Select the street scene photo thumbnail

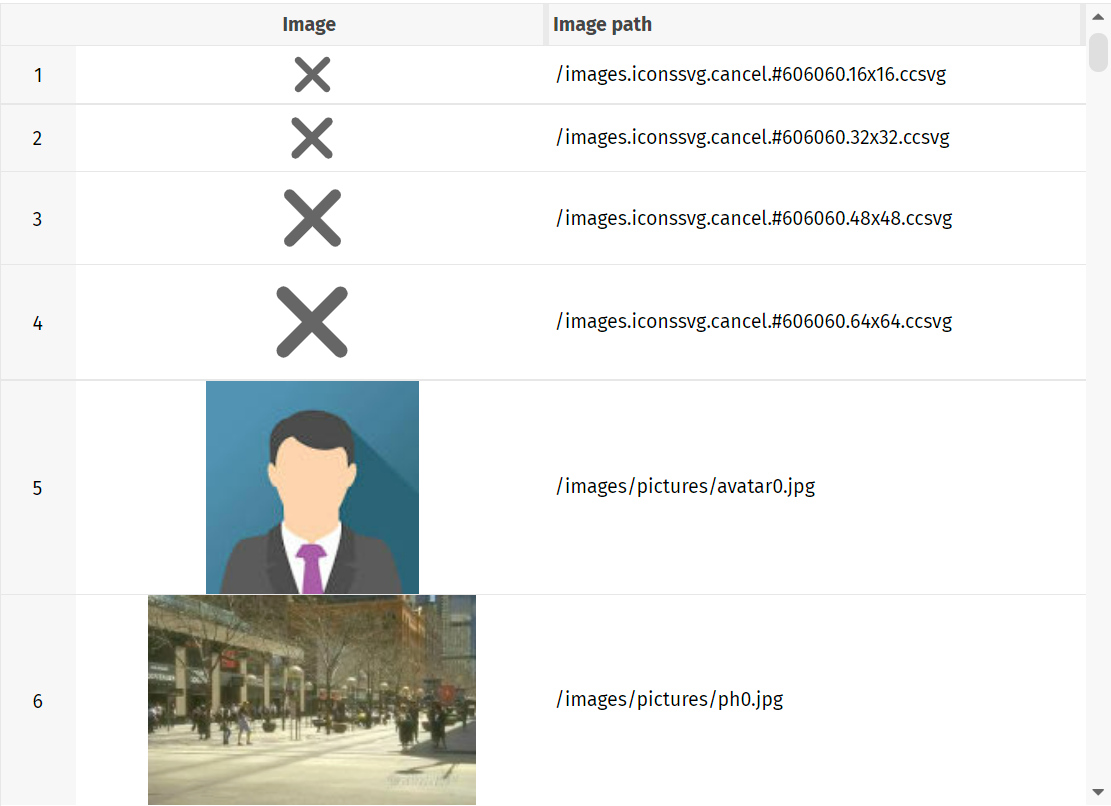click(312, 700)
